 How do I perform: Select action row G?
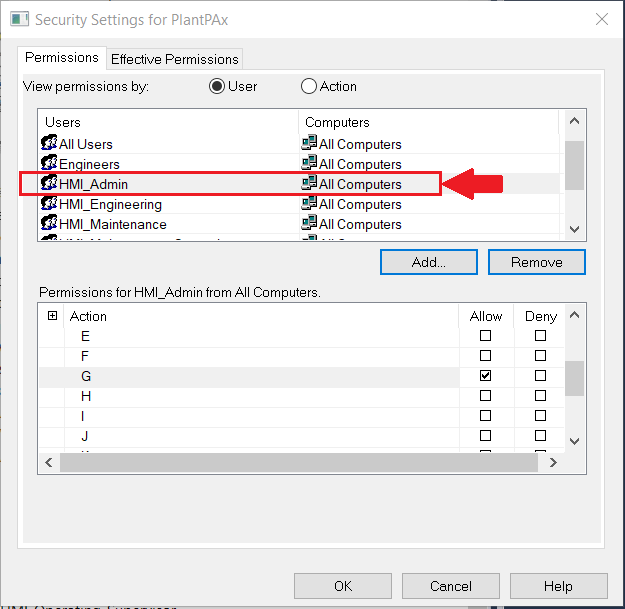[x=301, y=376]
